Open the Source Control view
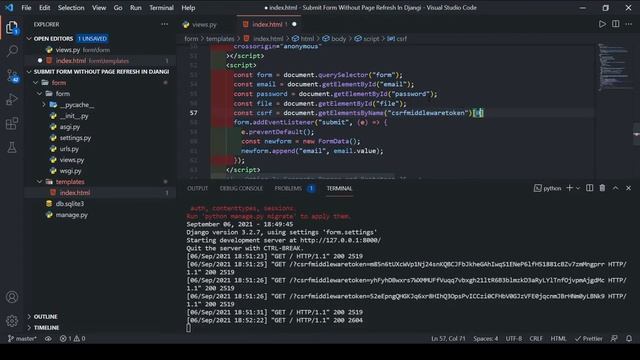 [x=12, y=76]
